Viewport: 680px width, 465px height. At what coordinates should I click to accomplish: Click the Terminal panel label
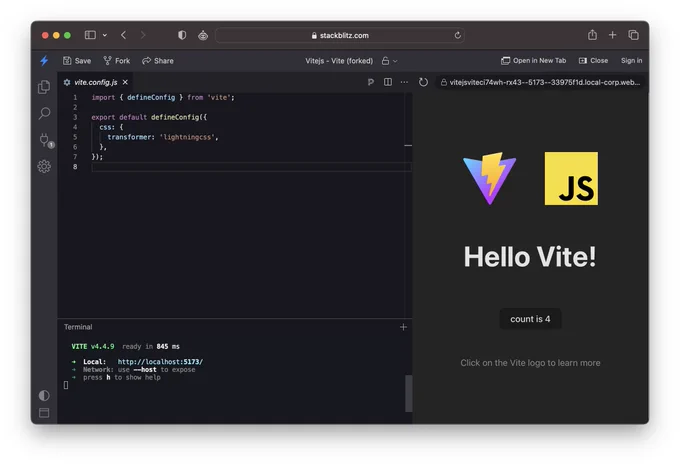[78, 327]
